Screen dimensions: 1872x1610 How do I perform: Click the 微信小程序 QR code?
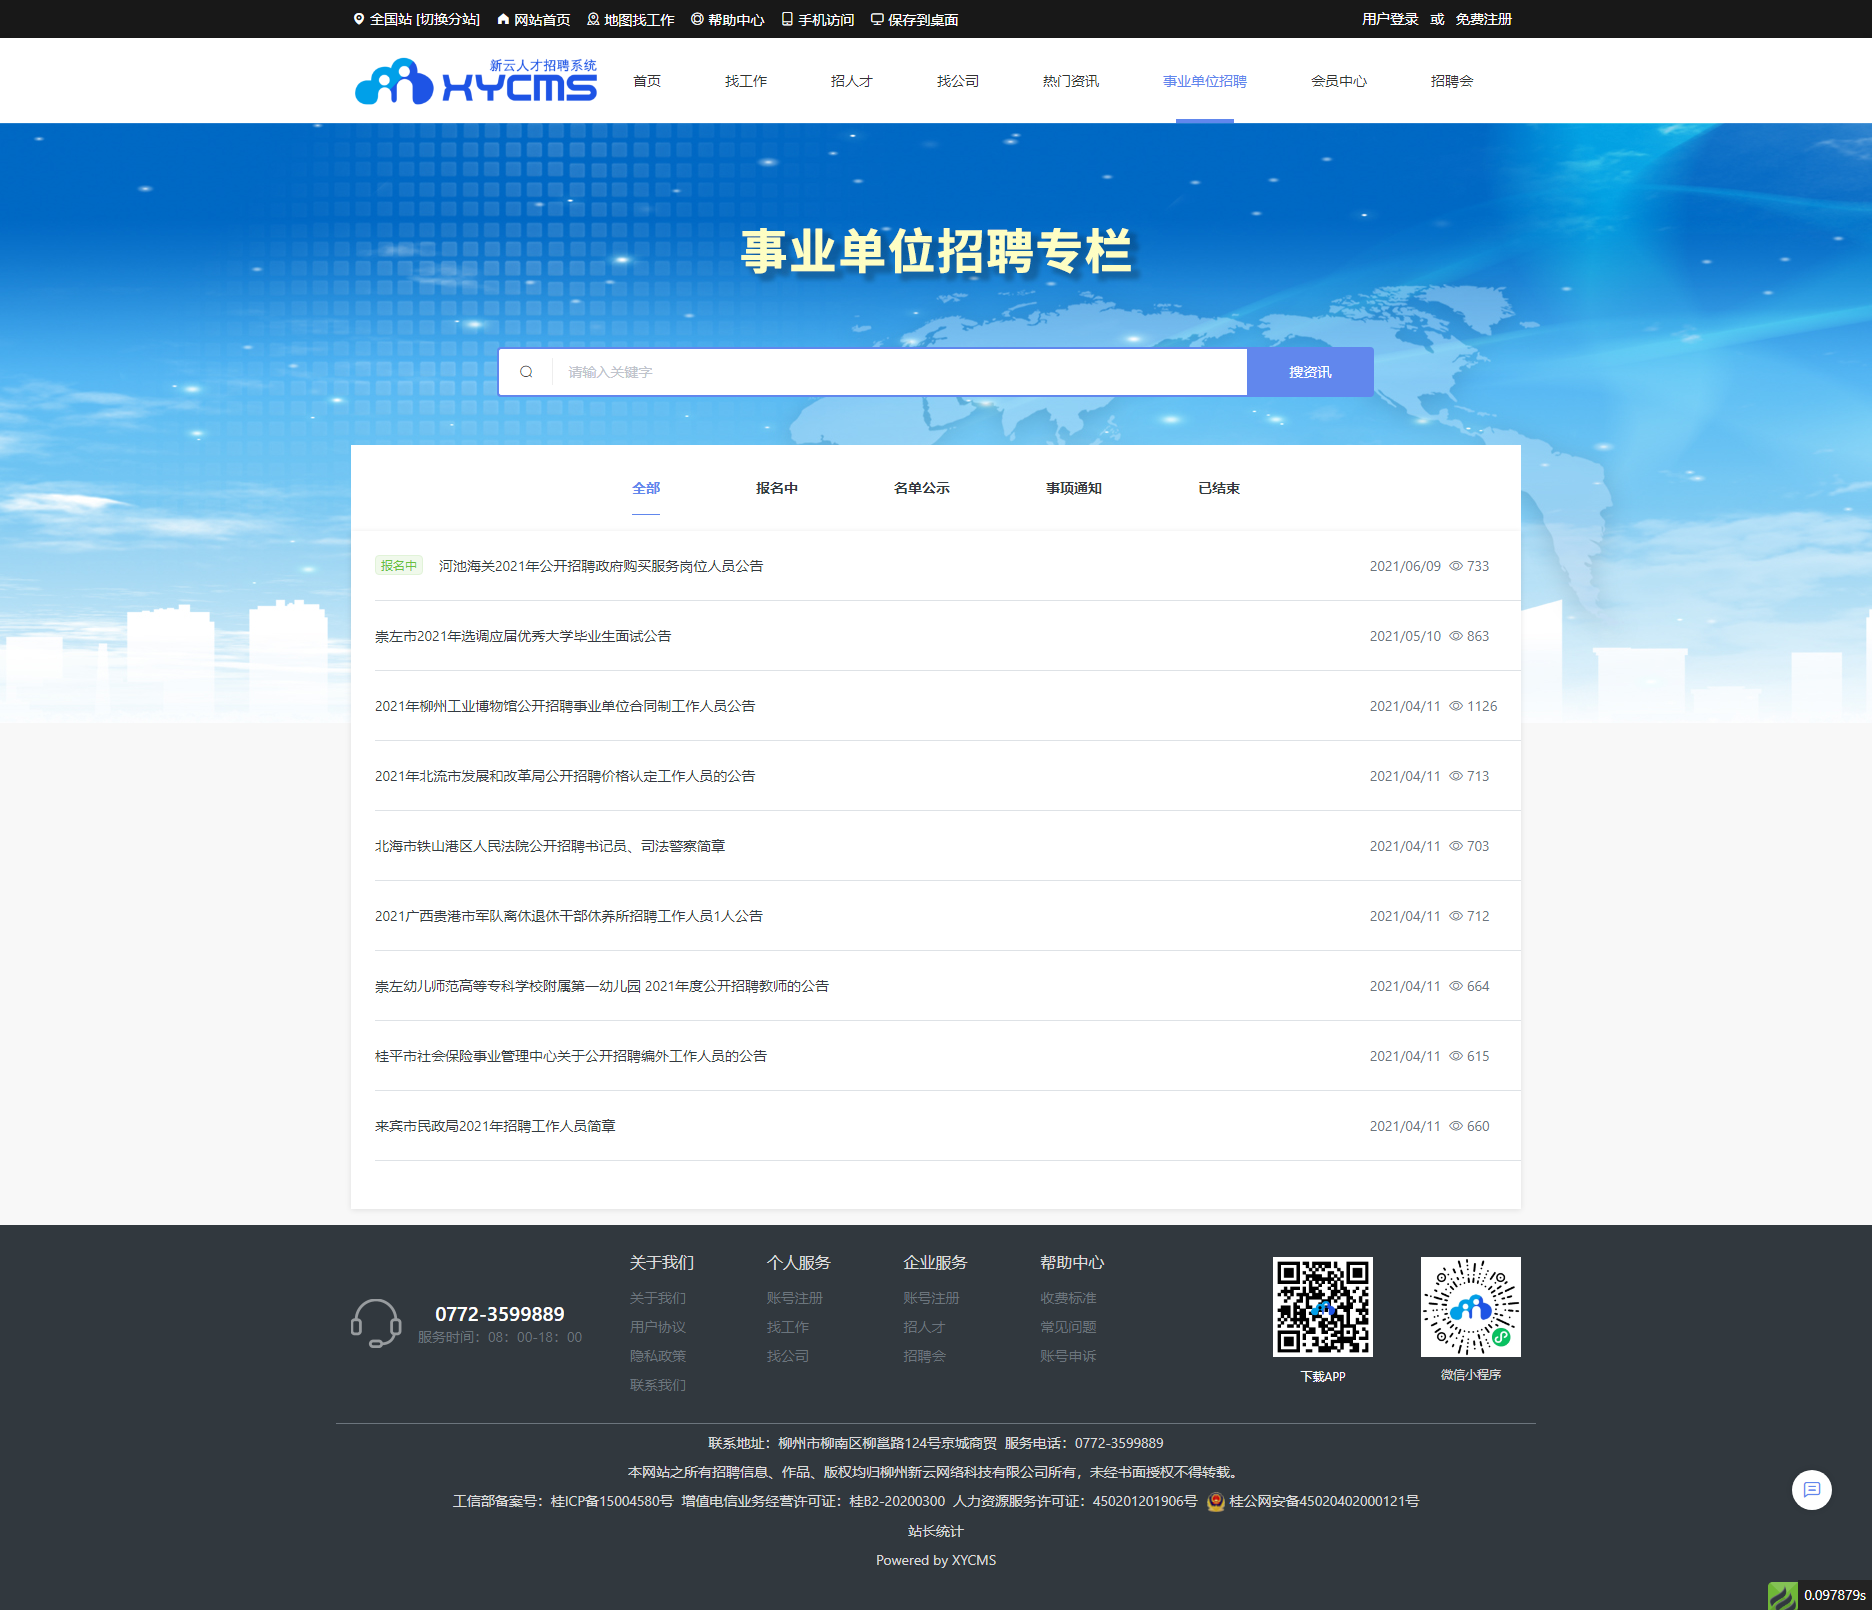pos(1470,1307)
